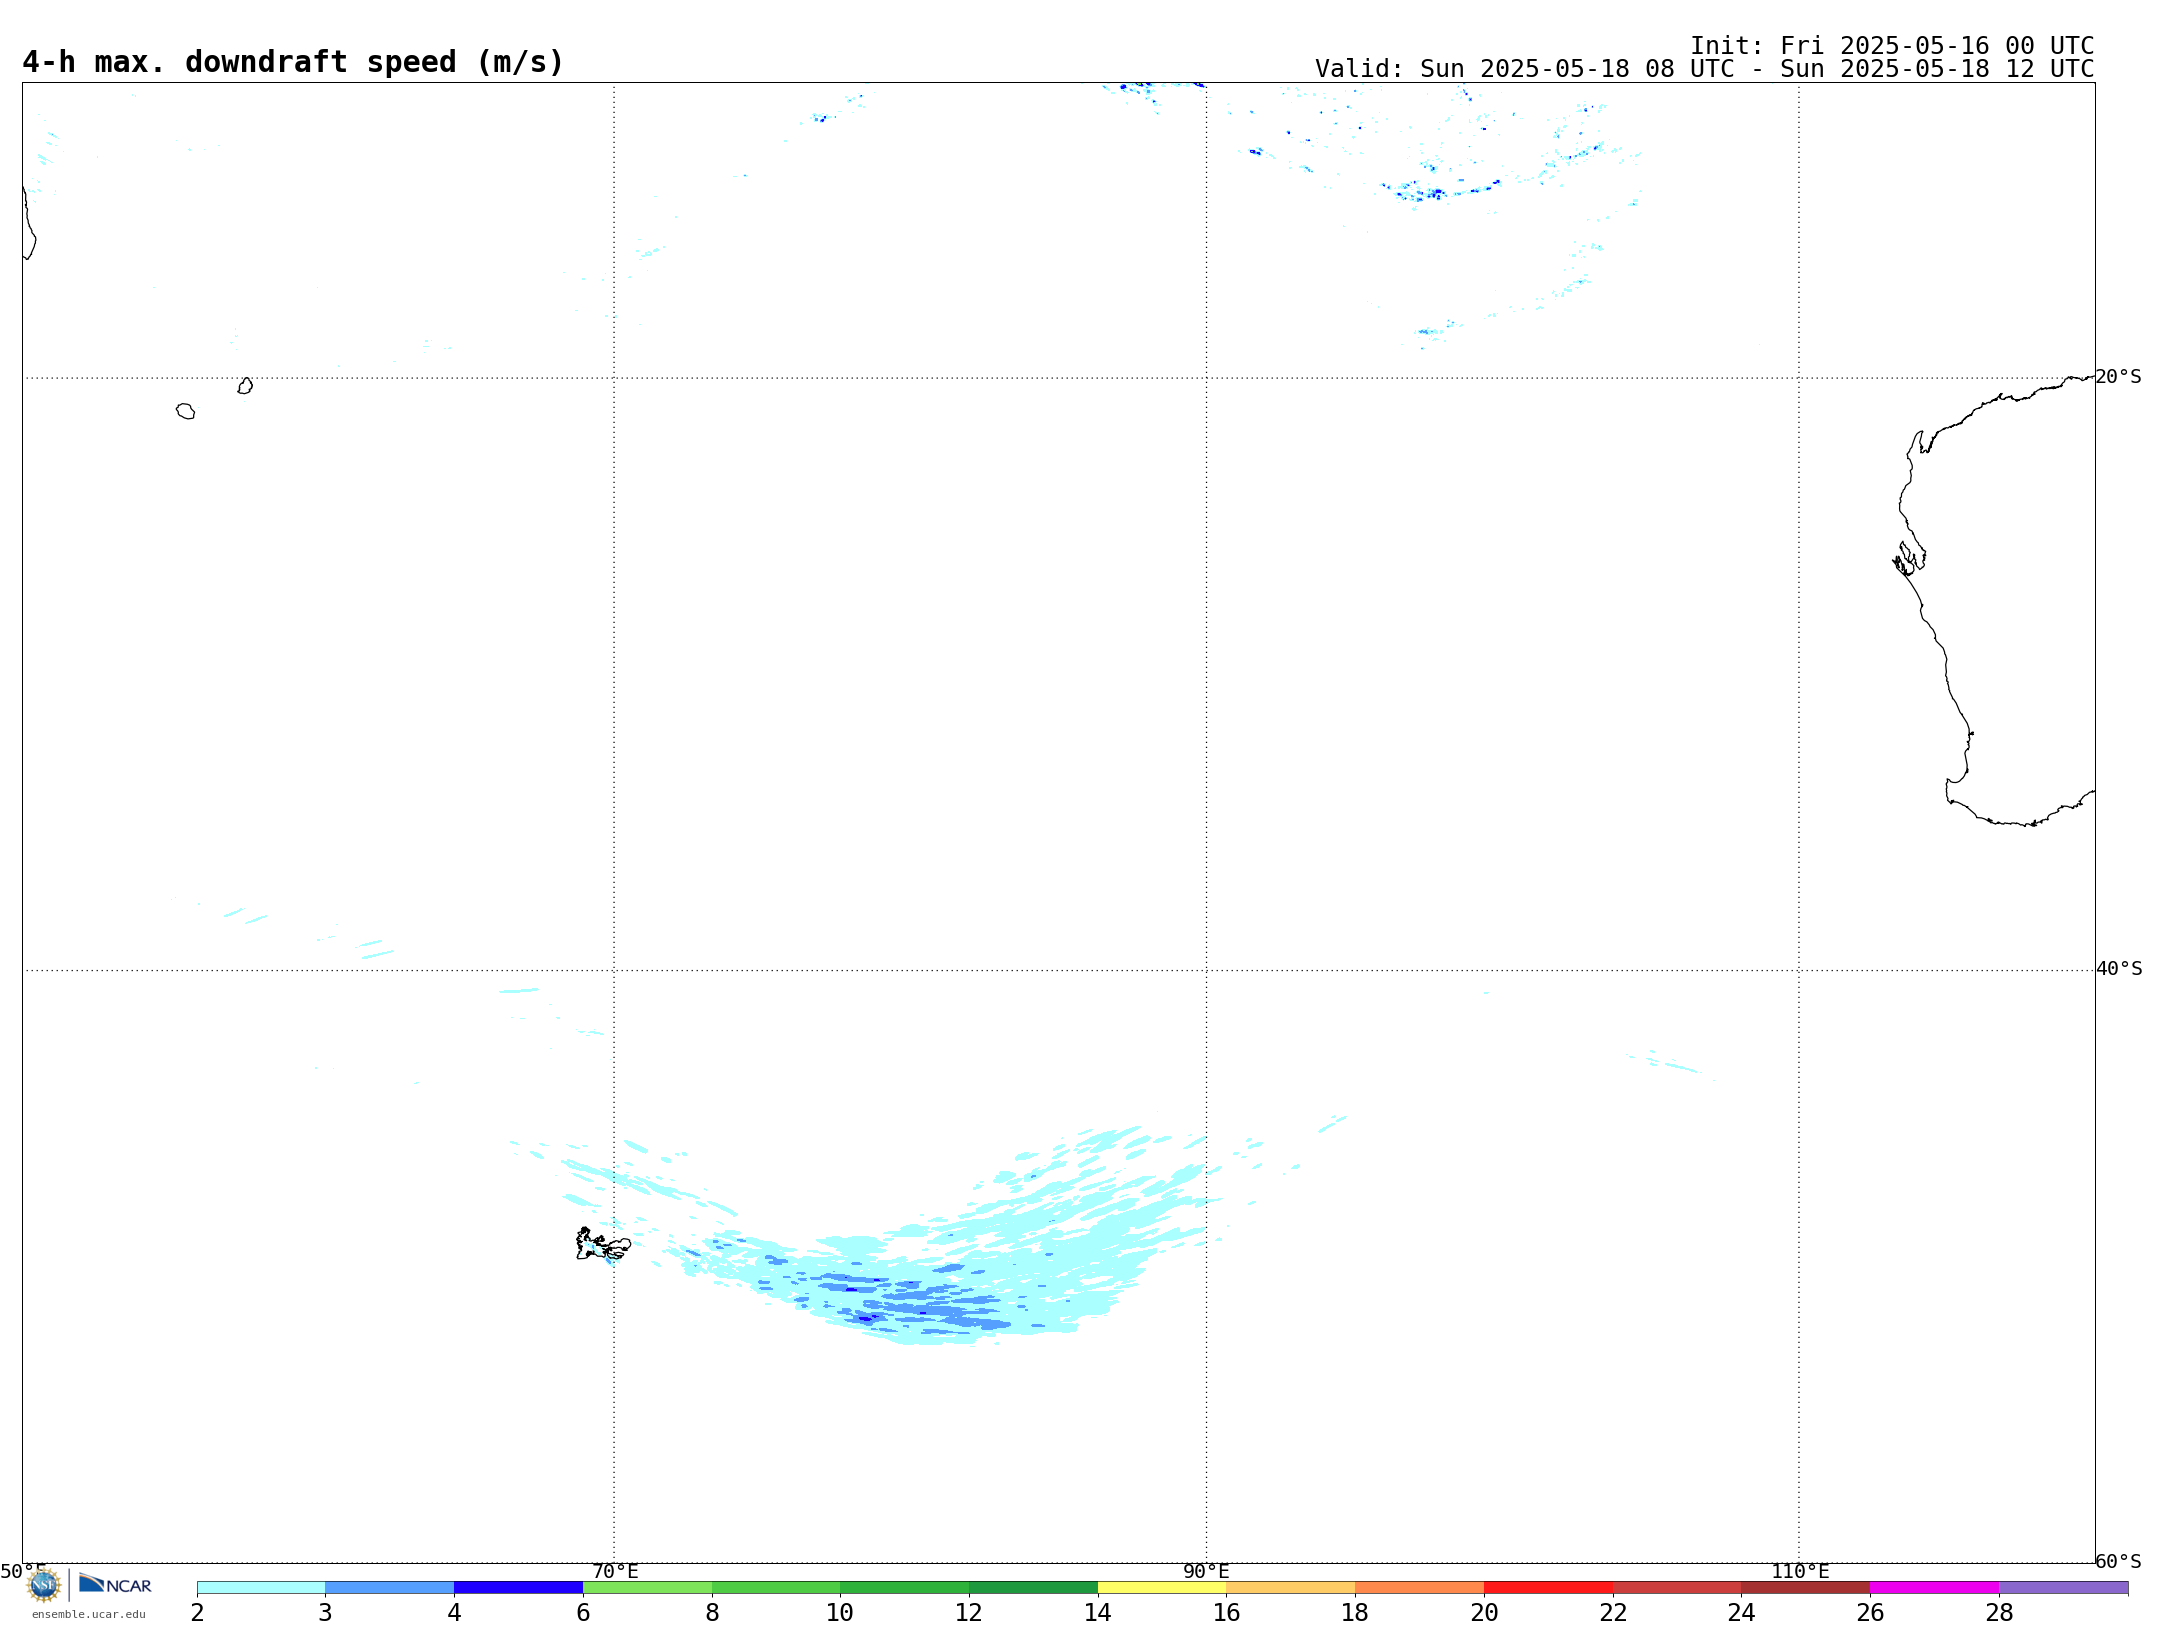Click the colorbar tick label 2
Image resolution: width=2160 pixels, height=1626 pixels.
tap(197, 1612)
